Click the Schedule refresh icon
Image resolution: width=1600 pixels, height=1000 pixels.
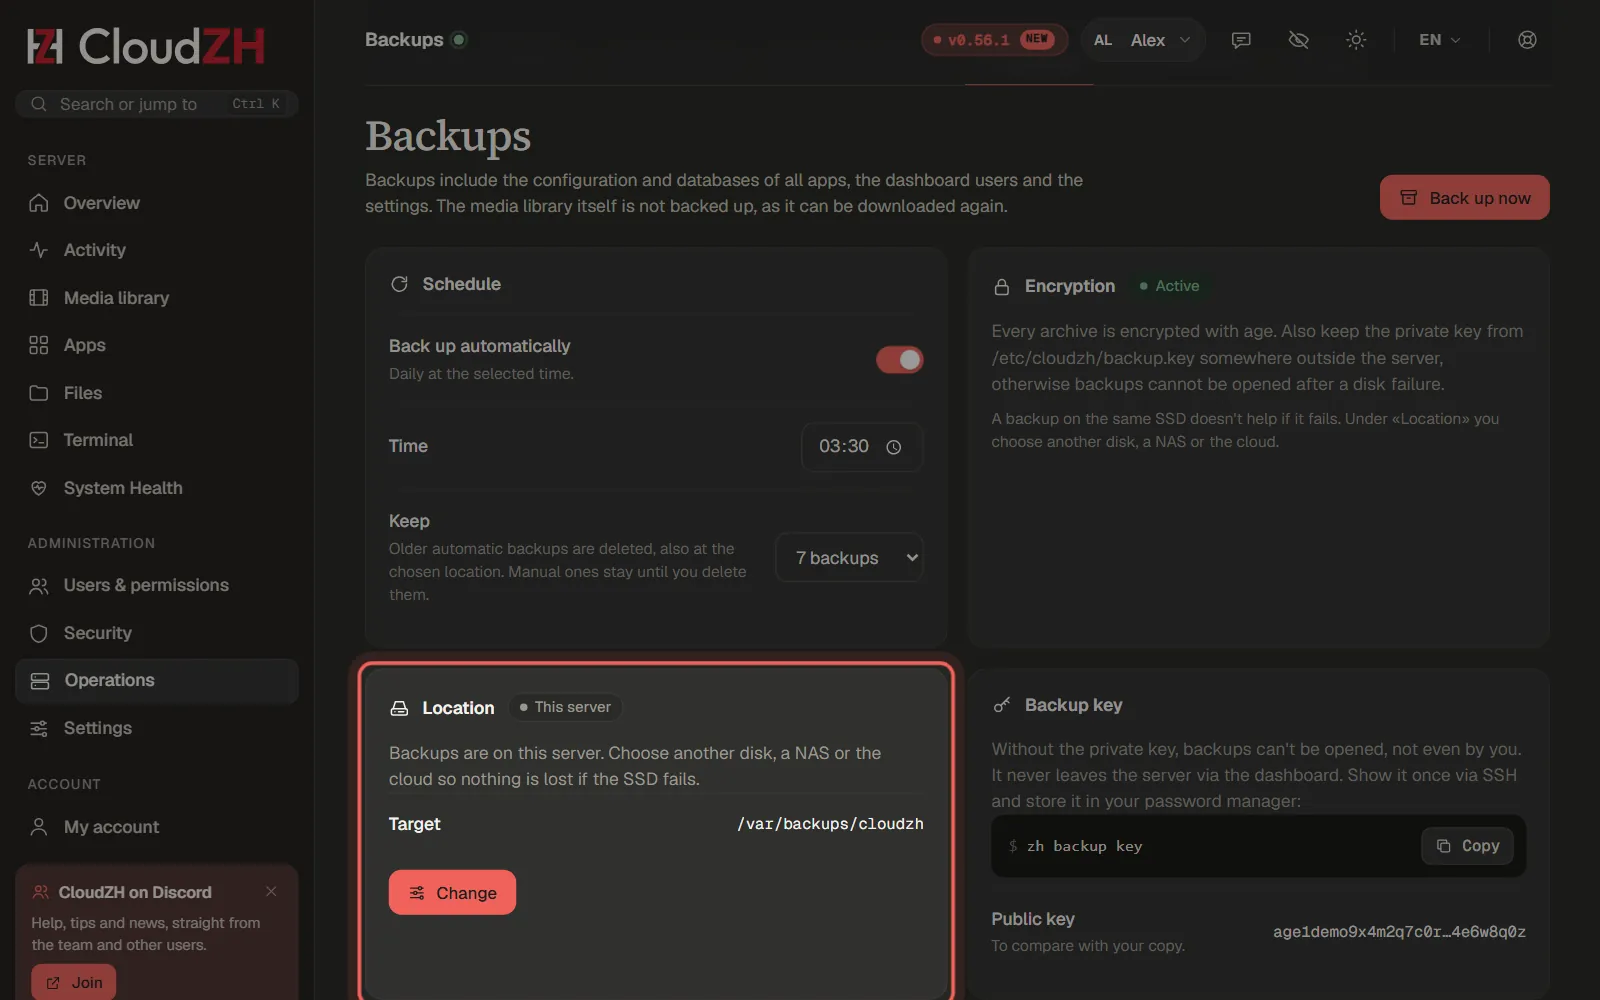[x=399, y=284]
